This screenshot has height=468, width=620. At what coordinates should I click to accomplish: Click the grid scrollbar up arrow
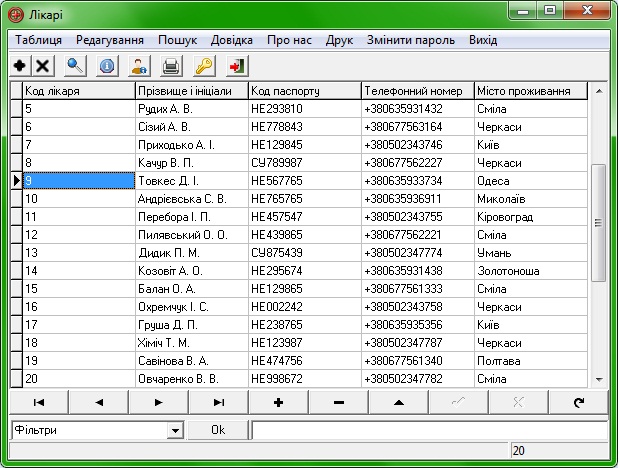(x=599, y=91)
